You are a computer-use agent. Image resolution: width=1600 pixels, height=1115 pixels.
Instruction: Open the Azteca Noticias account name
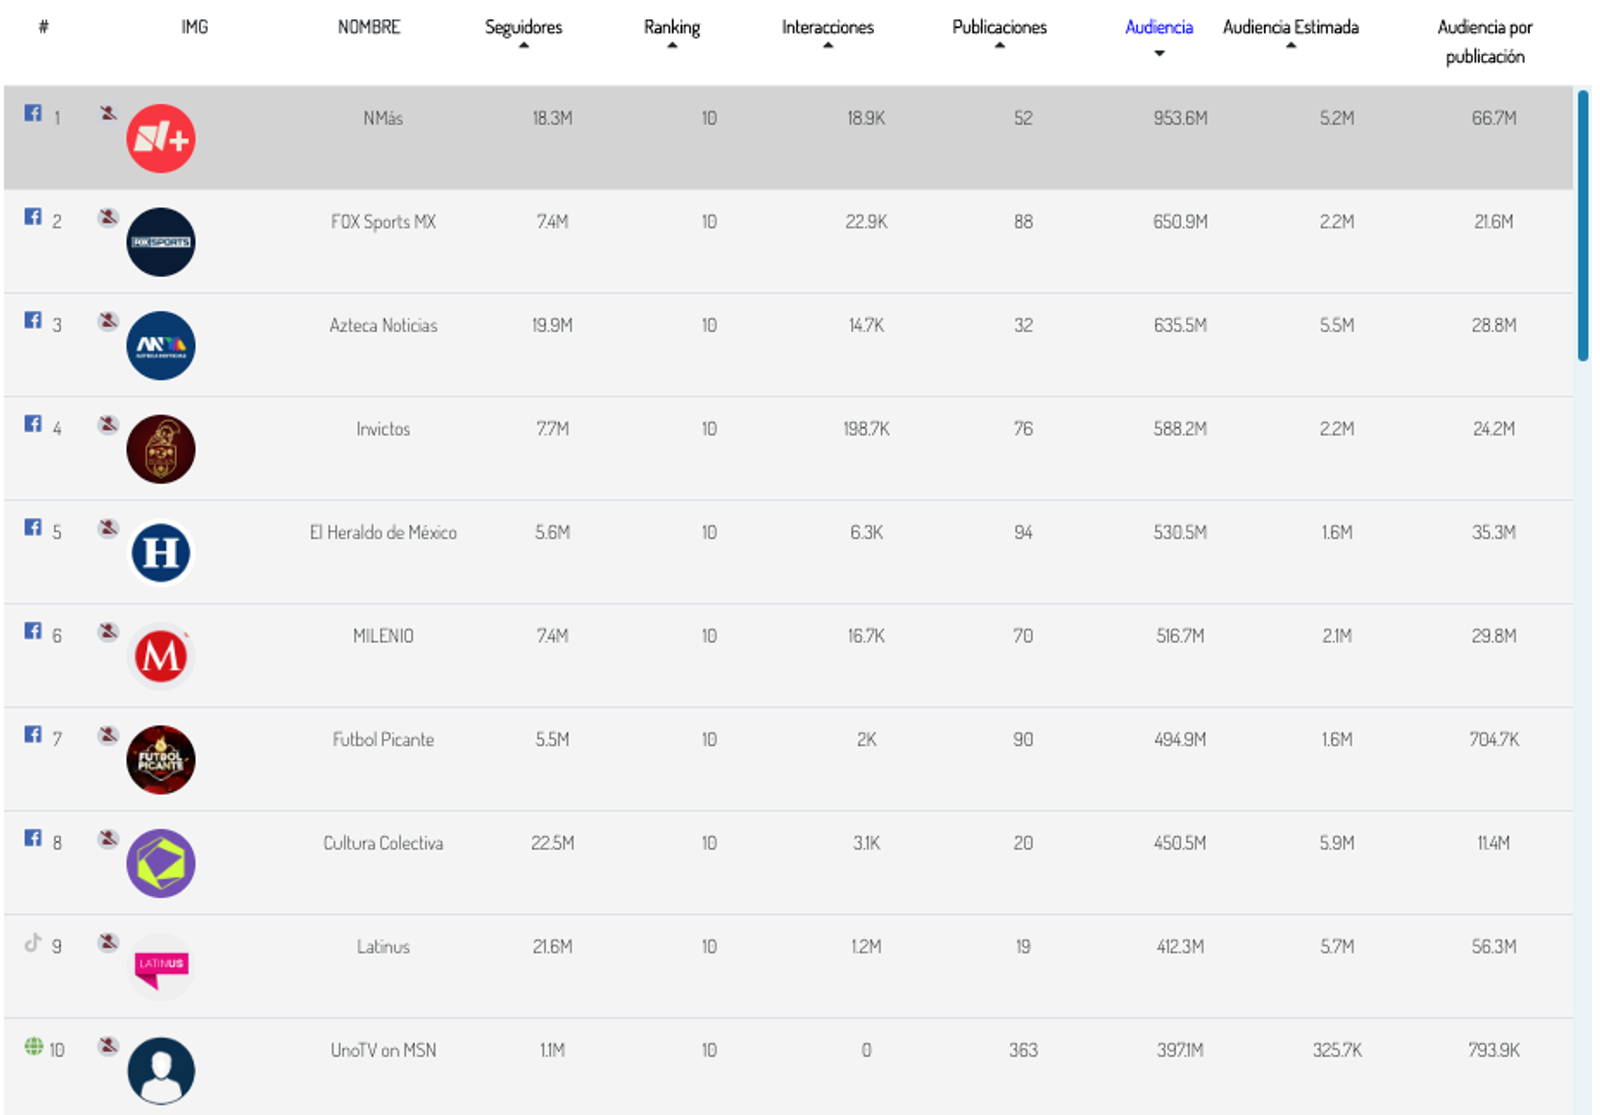[383, 325]
